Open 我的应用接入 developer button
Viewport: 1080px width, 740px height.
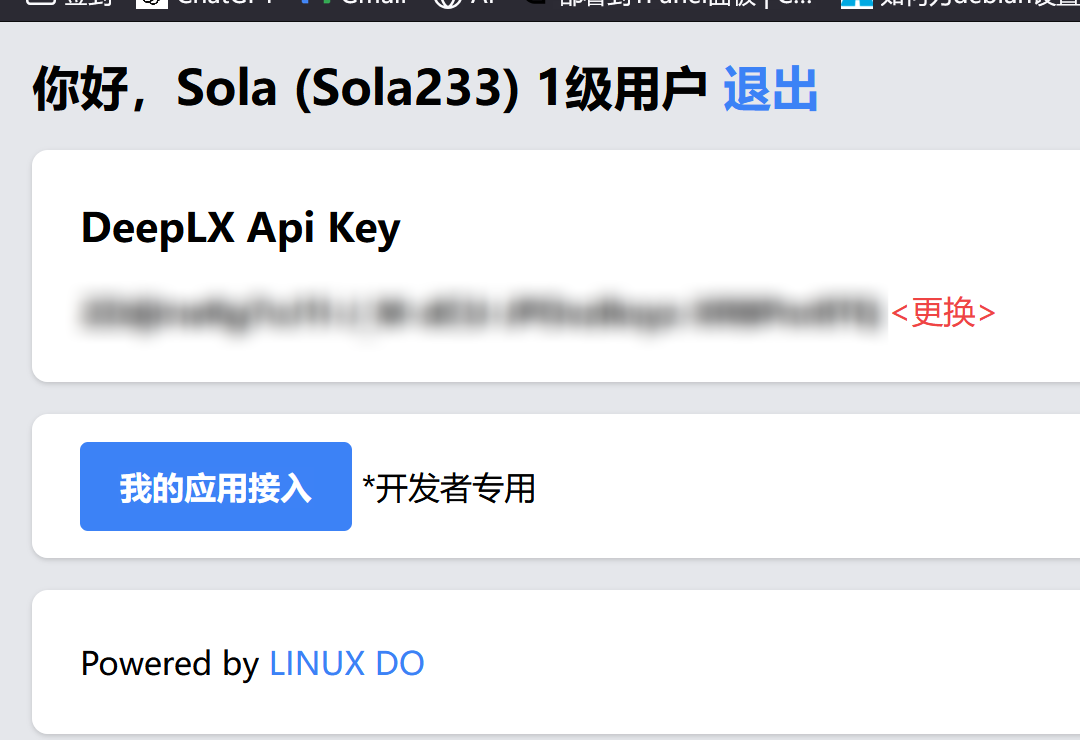216,486
